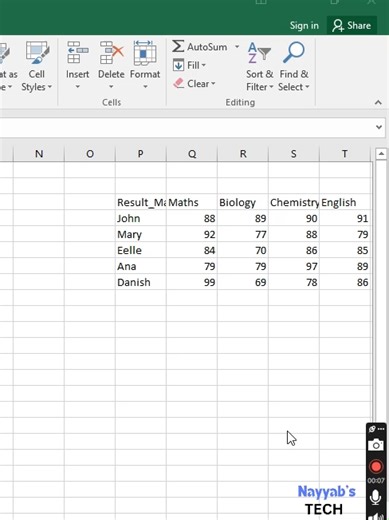Expand the formula bar
Image resolution: width=389 pixels, height=520 pixels.
pyautogui.click(x=379, y=127)
